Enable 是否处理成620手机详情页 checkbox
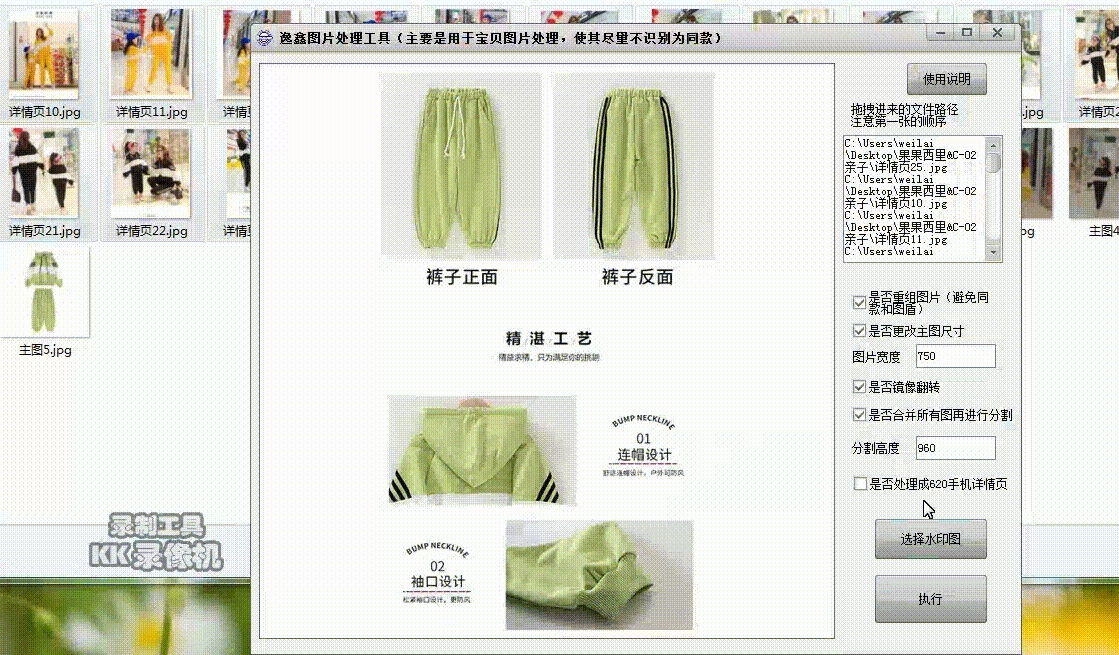 (860, 484)
